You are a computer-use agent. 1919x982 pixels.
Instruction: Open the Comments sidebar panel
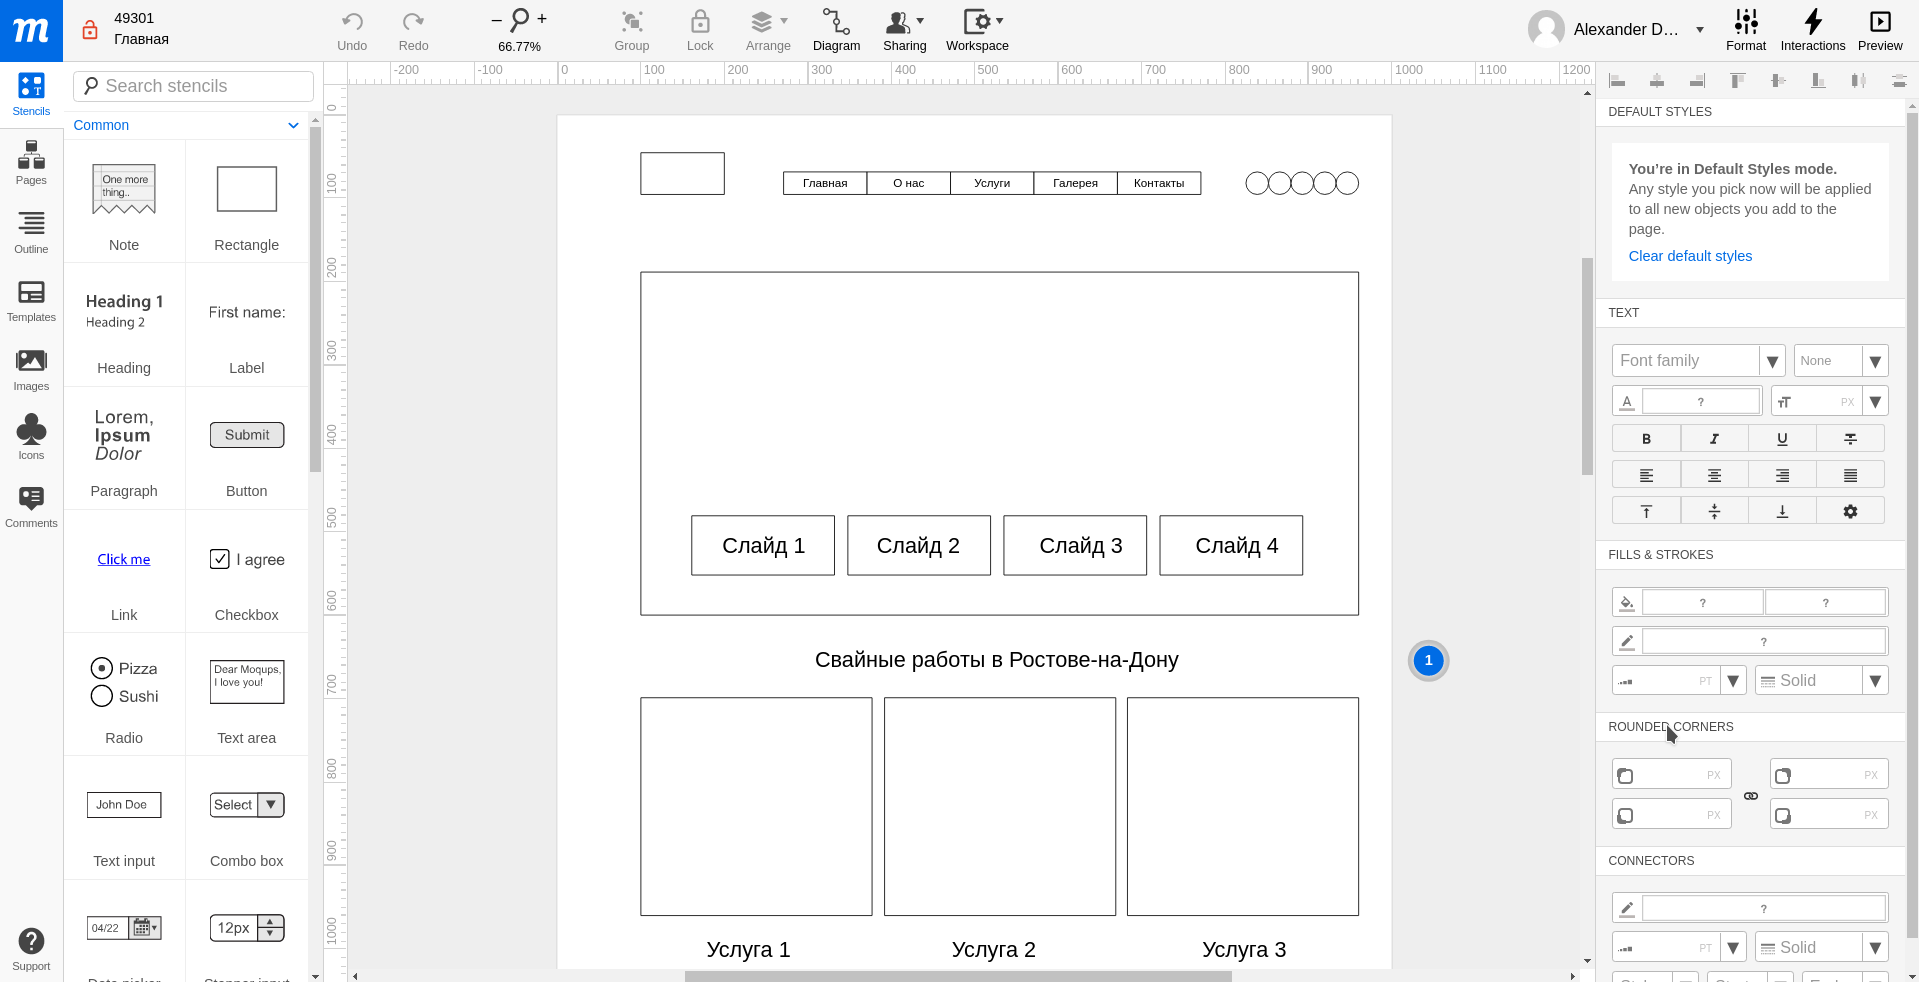pos(31,506)
